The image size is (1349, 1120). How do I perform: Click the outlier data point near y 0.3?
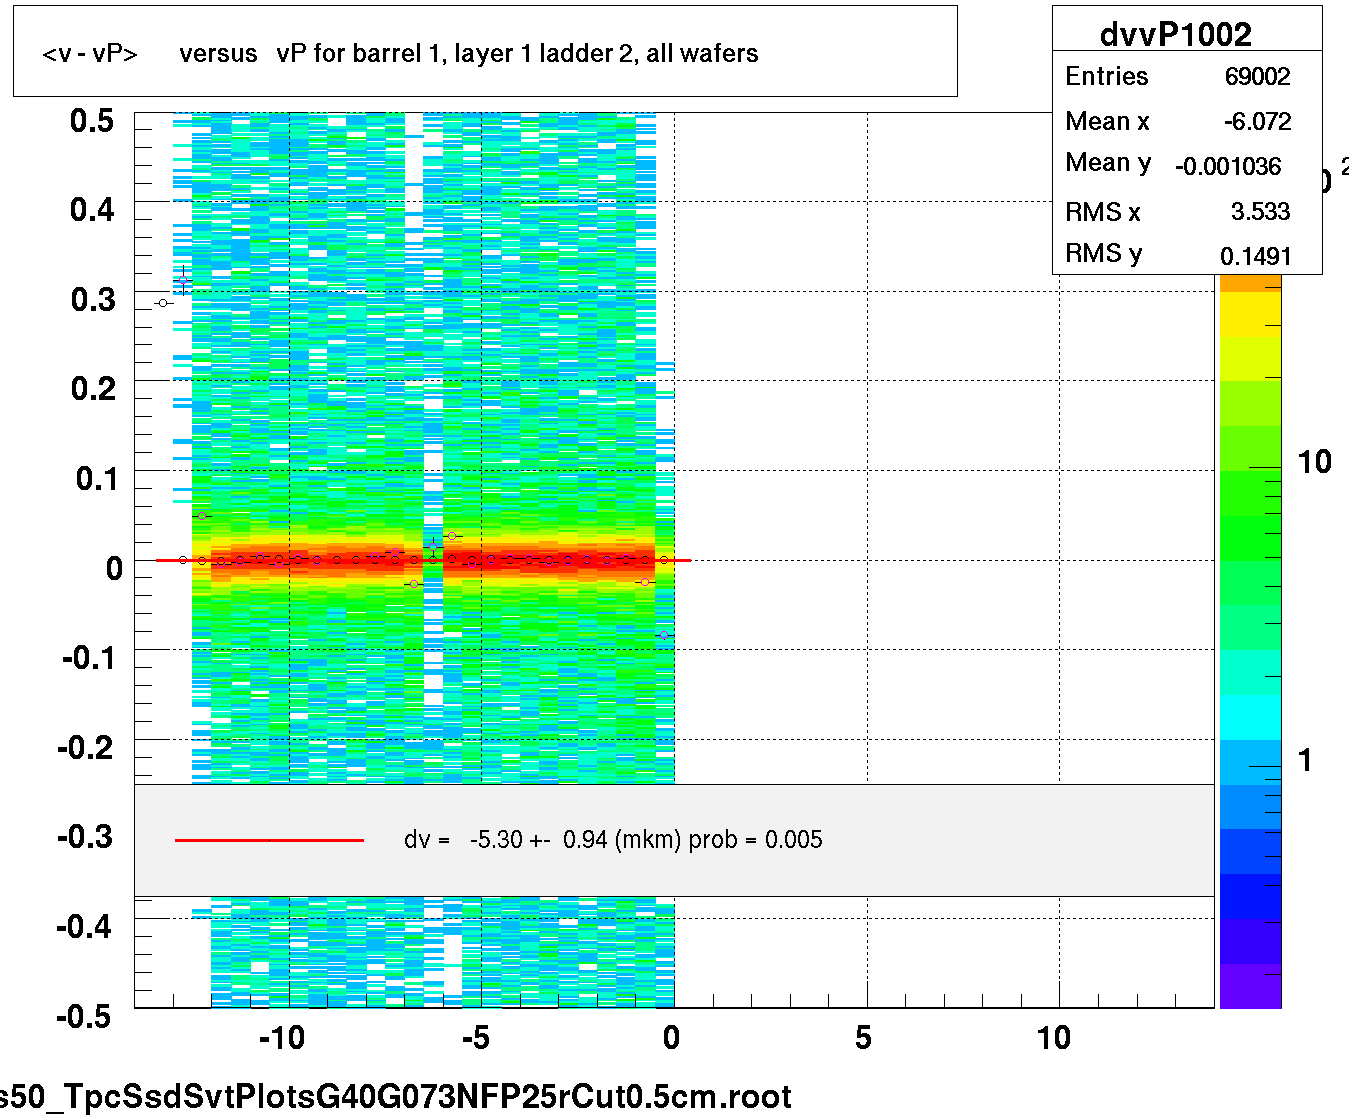coord(163,303)
